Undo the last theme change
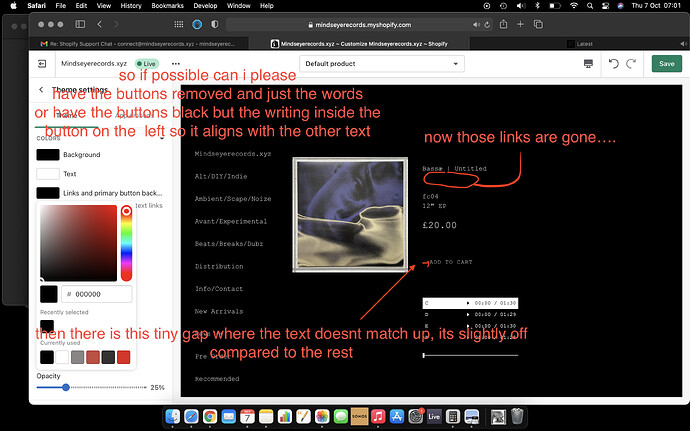 click(x=613, y=64)
